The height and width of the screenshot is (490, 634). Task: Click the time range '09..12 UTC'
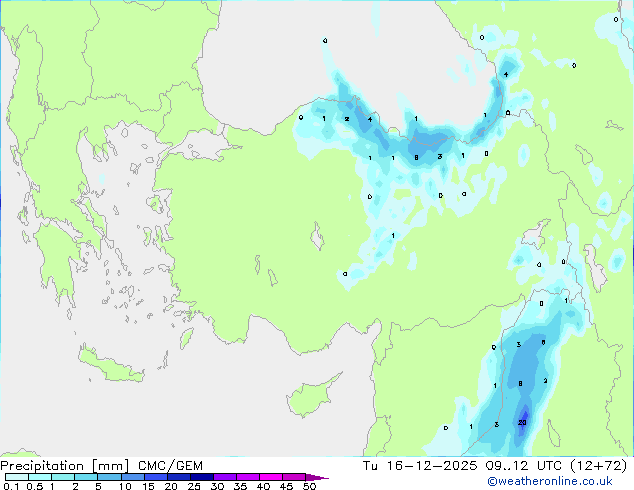pyautogui.click(x=524, y=466)
